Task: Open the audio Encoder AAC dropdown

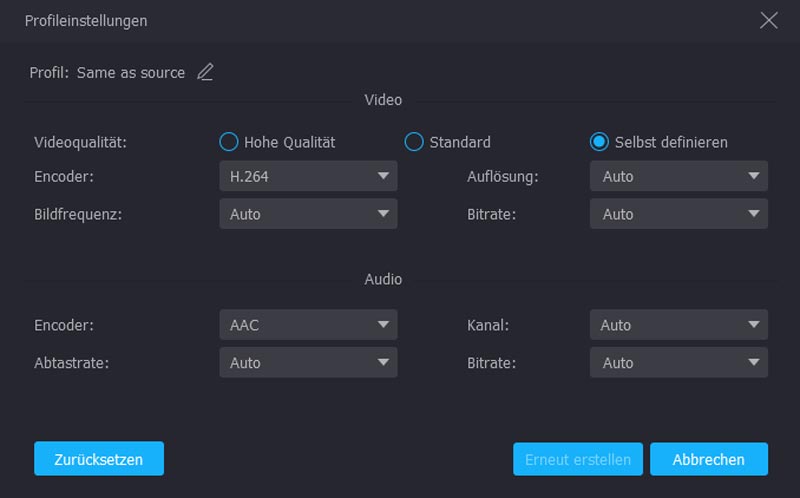Action: pos(308,325)
